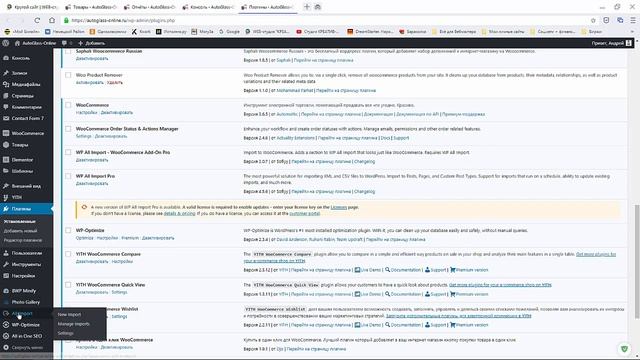
Task: Select the Saphali Woocommerce Russian checkbox
Action: (68, 51)
